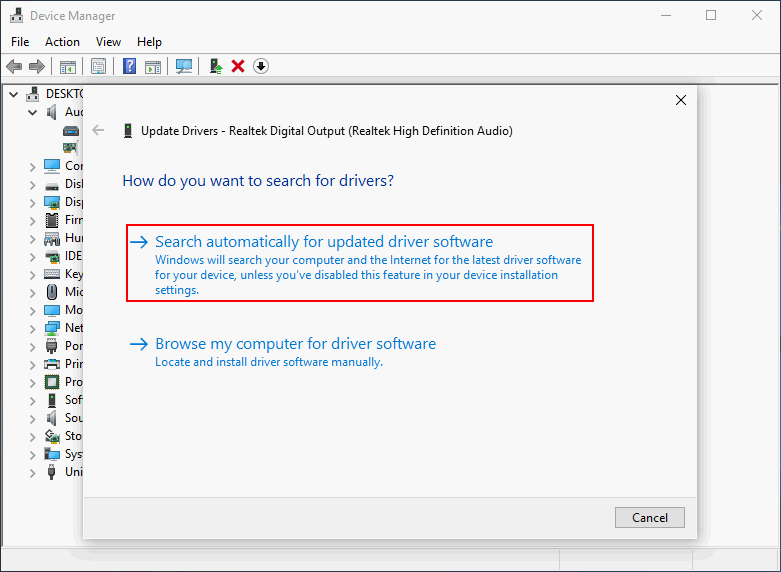Select the Universal Serial Bus USB icon

click(x=51, y=472)
